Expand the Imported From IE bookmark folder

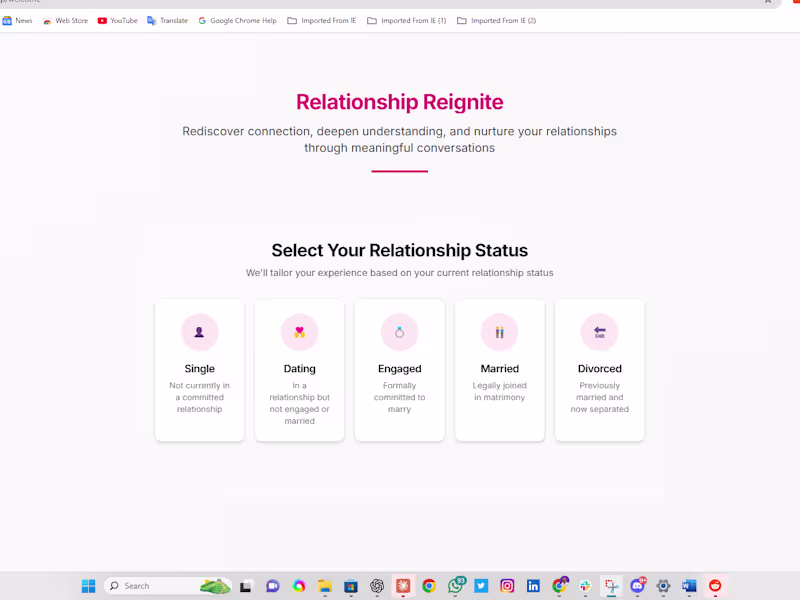point(322,21)
